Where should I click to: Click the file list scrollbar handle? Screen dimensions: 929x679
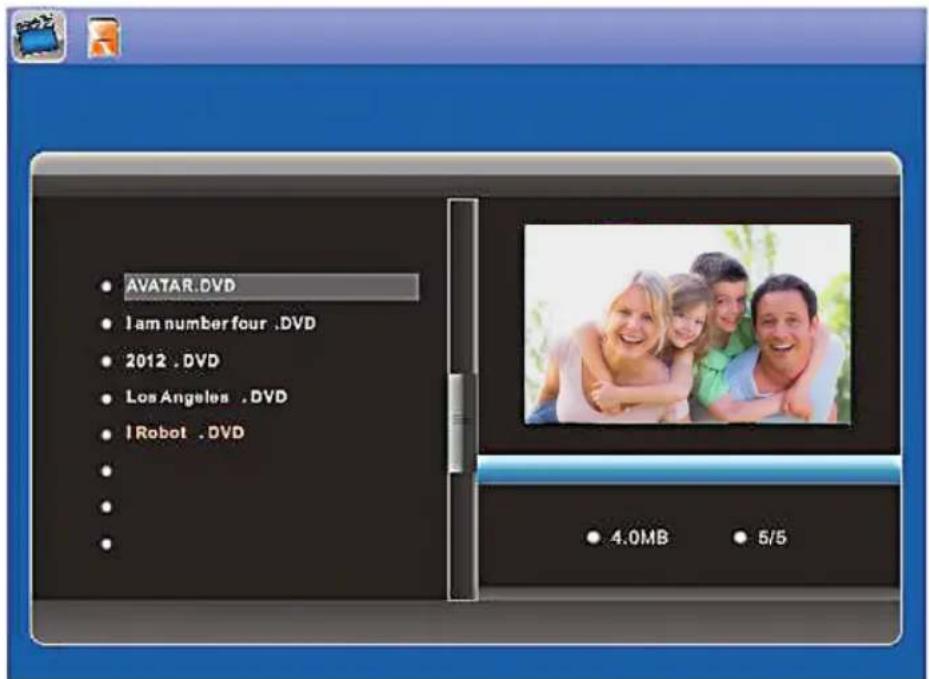[461, 423]
